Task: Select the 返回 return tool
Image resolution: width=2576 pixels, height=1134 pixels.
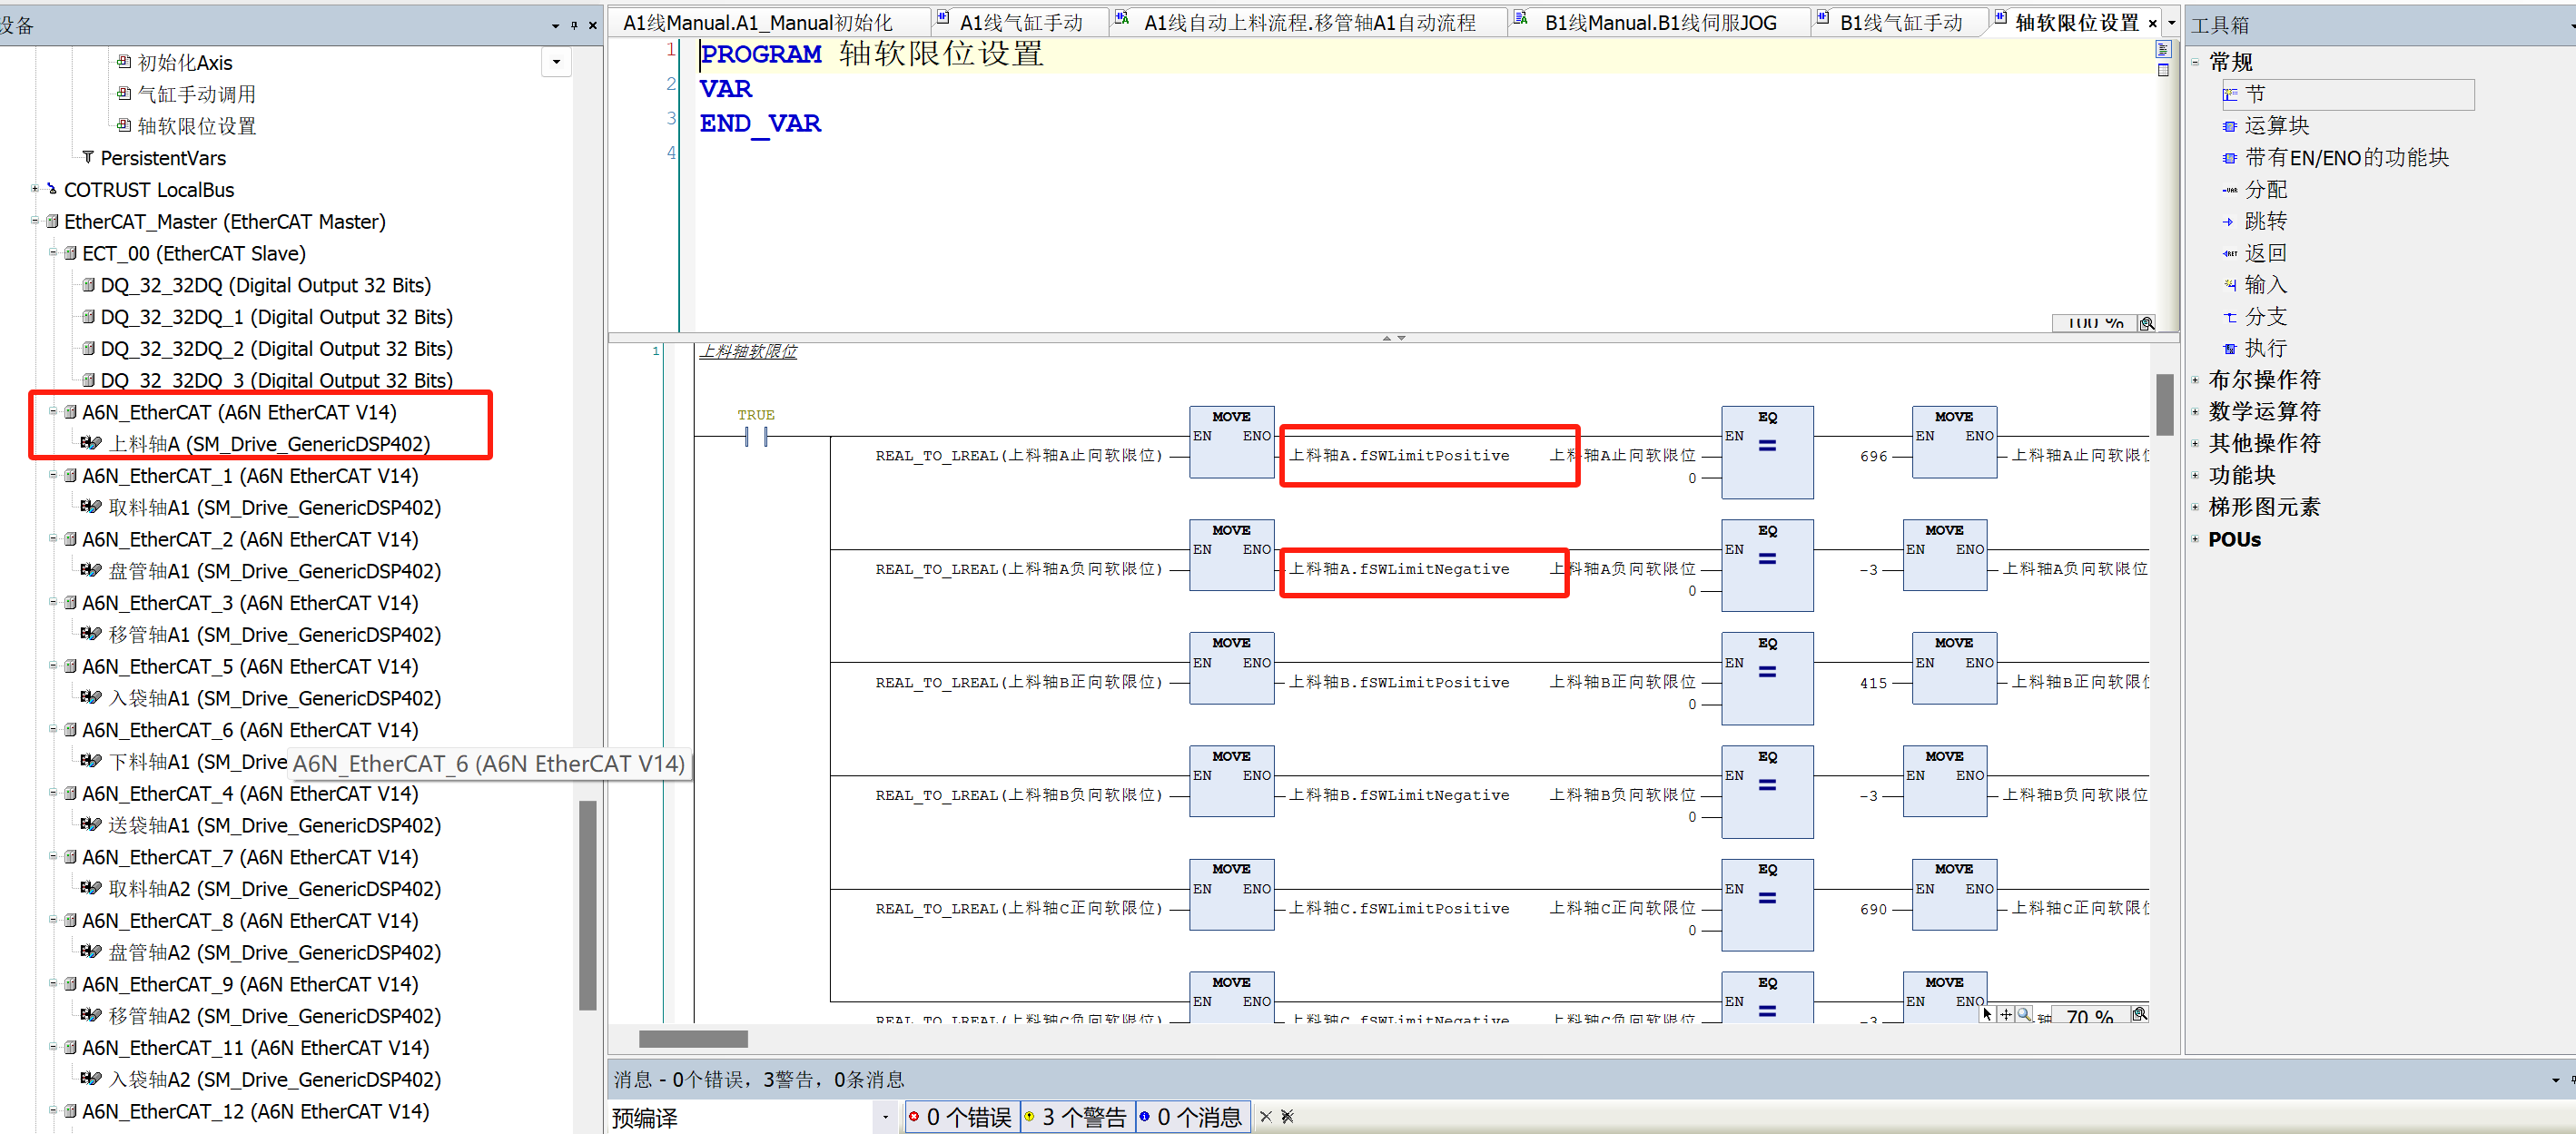Action: click(2254, 253)
